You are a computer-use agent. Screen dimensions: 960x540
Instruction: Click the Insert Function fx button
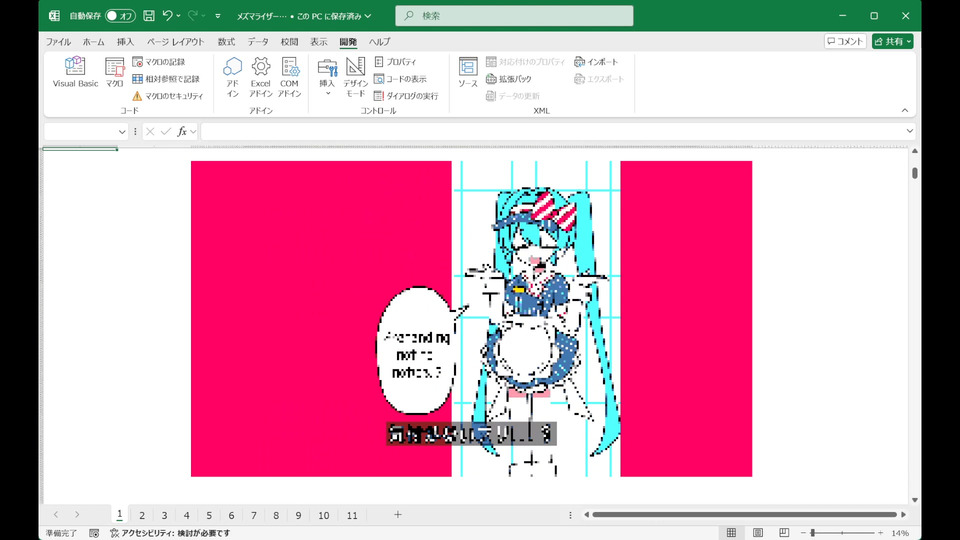coord(182,132)
